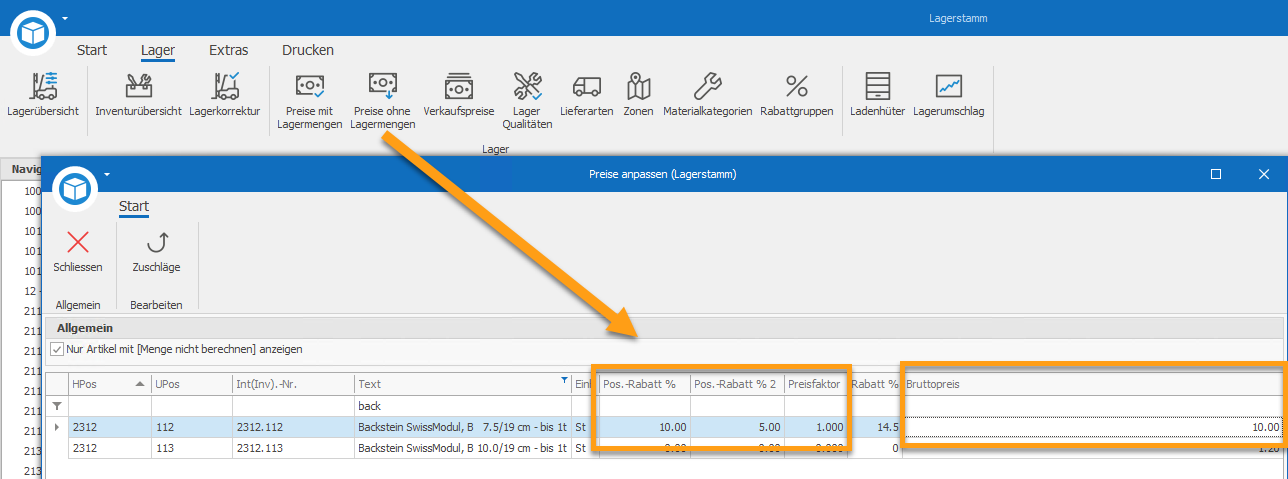Open Rabattgruppen percent icon
The image size is (1288, 479).
point(797,94)
